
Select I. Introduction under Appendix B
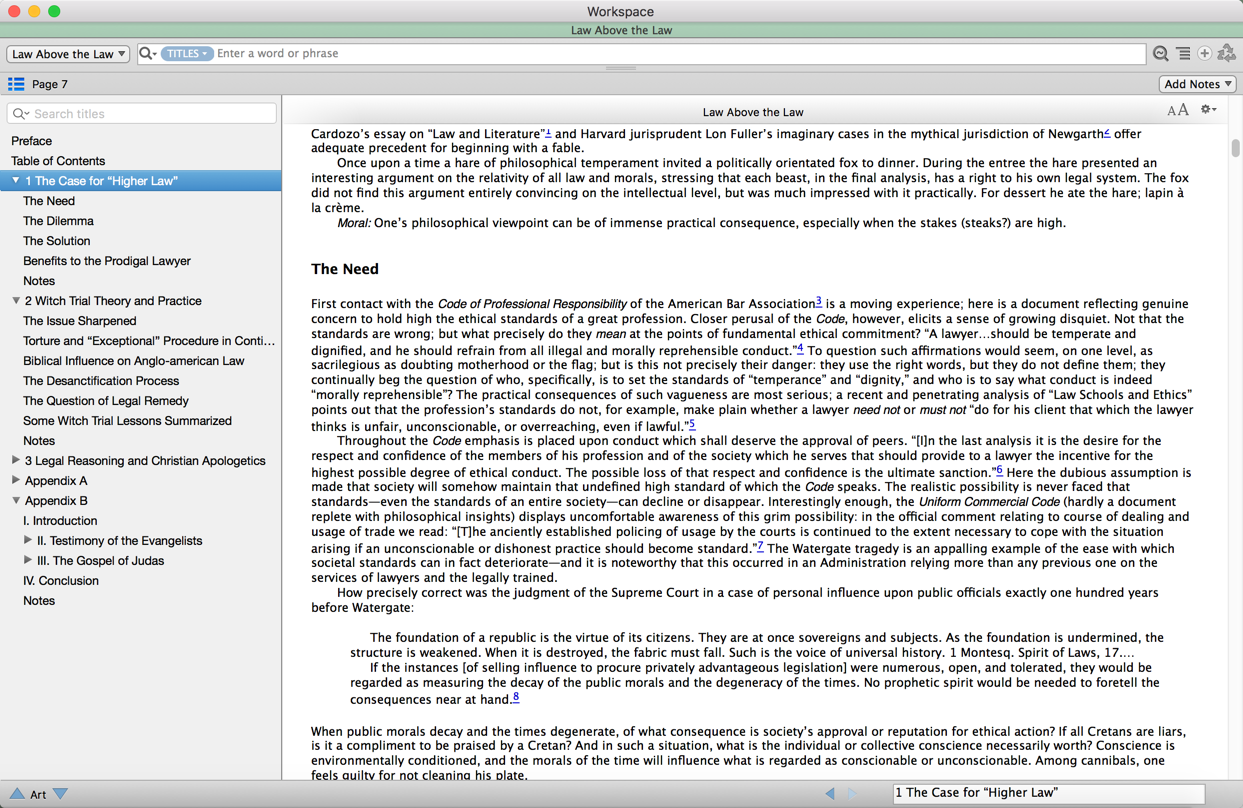(60, 521)
